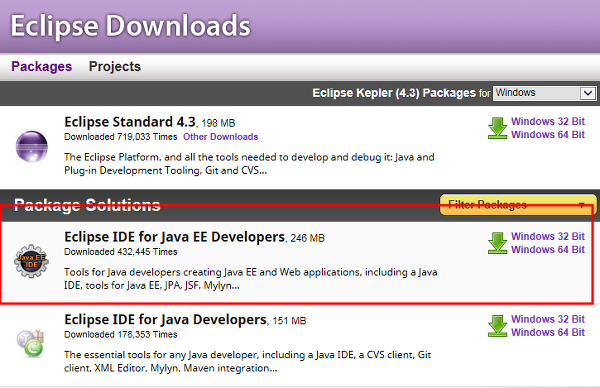Click the Eclipse IDE for Java EE Developers title
This screenshot has width=600, height=388.
click(174, 237)
